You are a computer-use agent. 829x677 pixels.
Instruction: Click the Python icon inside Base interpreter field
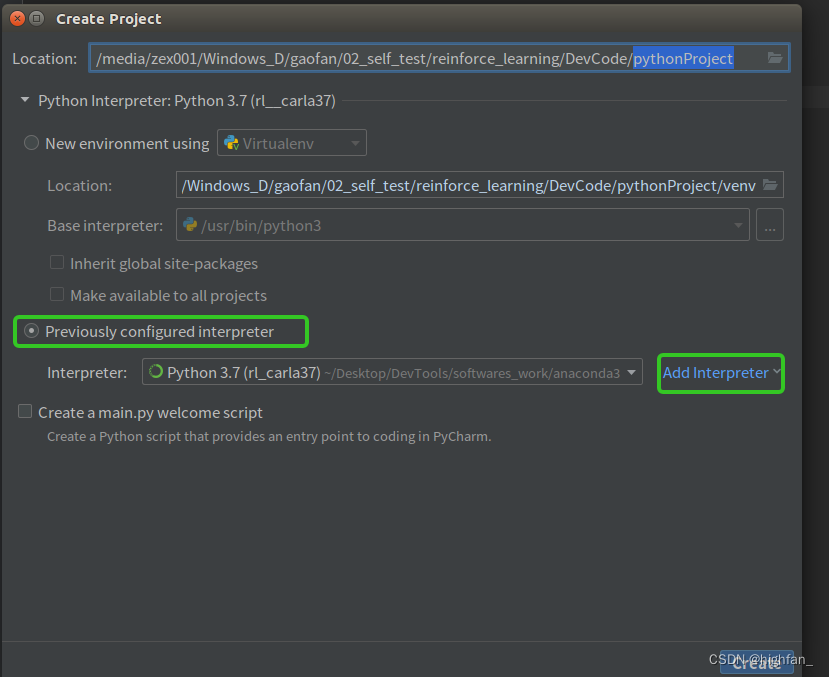pos(190,225)
